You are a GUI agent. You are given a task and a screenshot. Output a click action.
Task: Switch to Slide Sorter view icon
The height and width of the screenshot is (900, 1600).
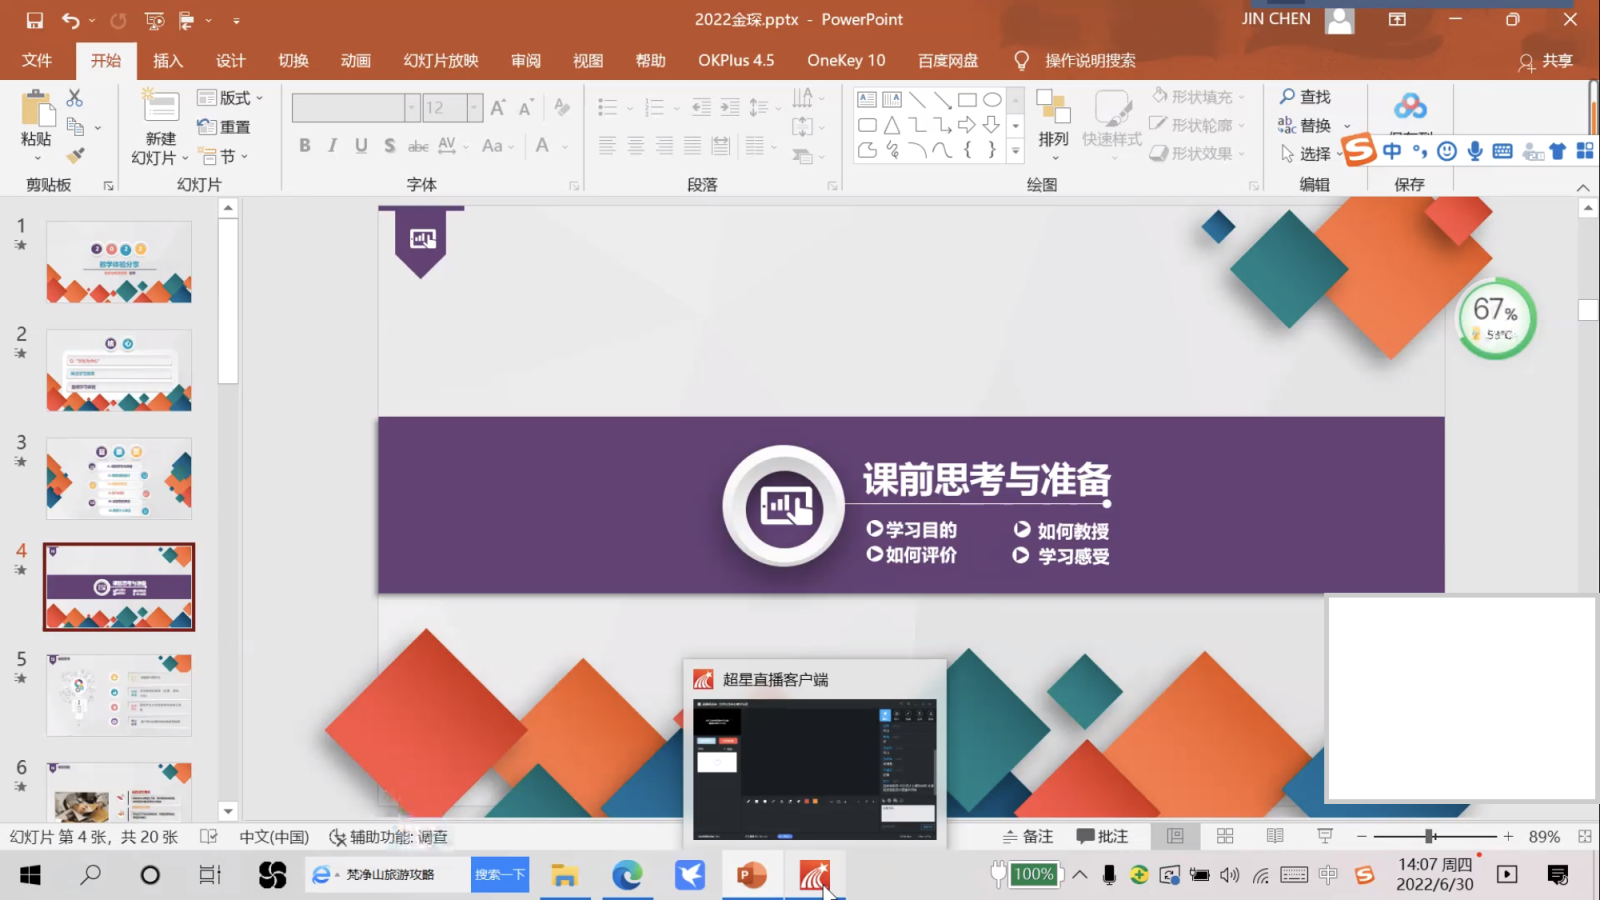click(x=1225, y=836)
